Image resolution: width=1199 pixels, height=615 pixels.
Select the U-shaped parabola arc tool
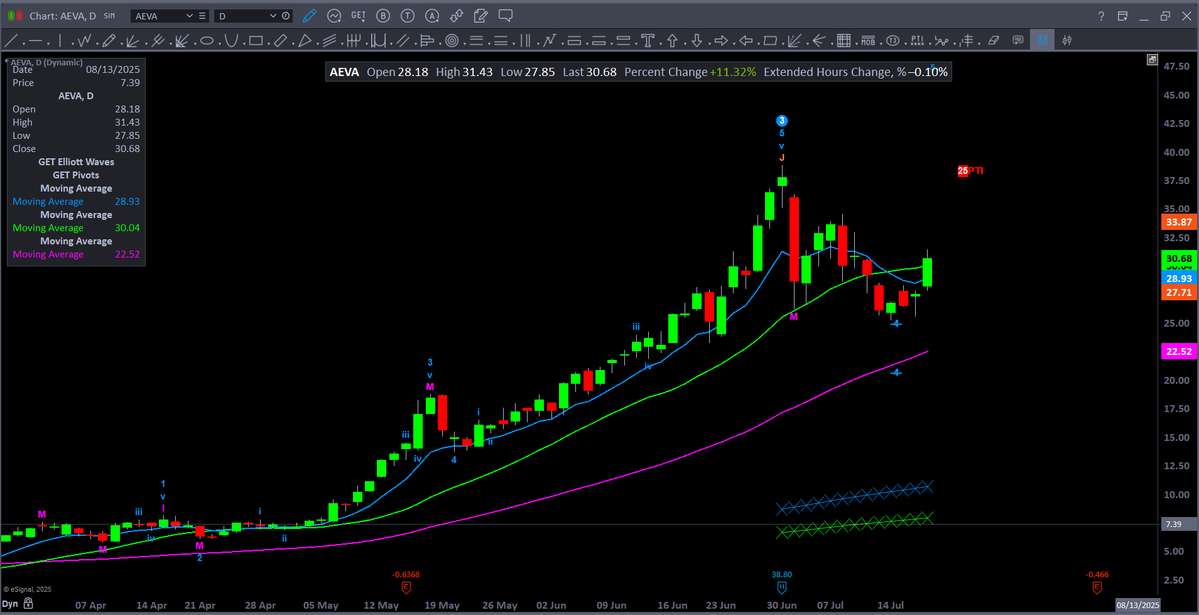tap(231, 41)
